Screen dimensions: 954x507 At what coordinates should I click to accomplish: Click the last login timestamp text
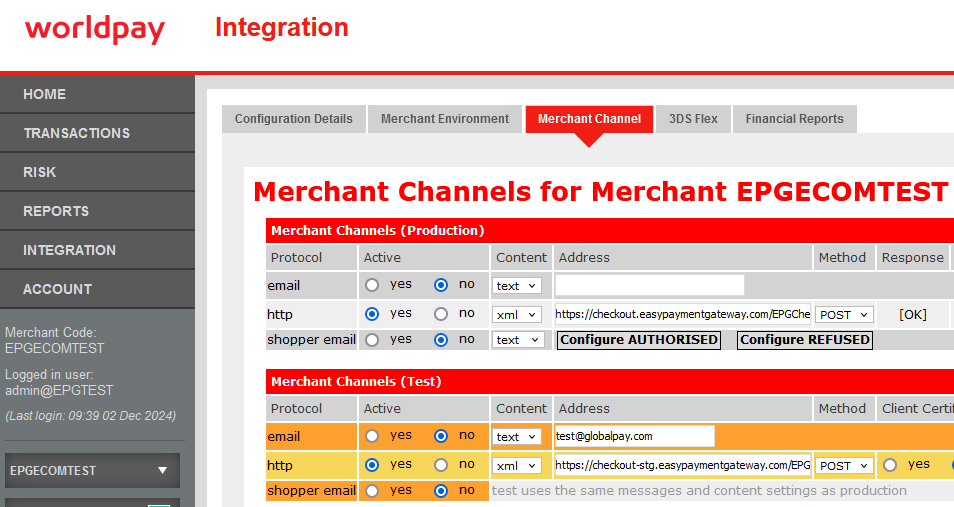(91, 416)
